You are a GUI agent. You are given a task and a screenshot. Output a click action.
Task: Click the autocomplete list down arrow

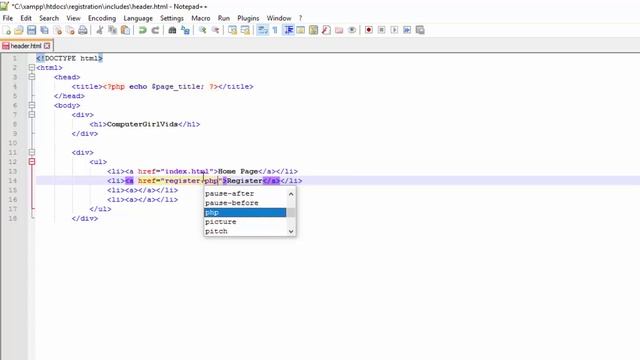coord(291,231)
